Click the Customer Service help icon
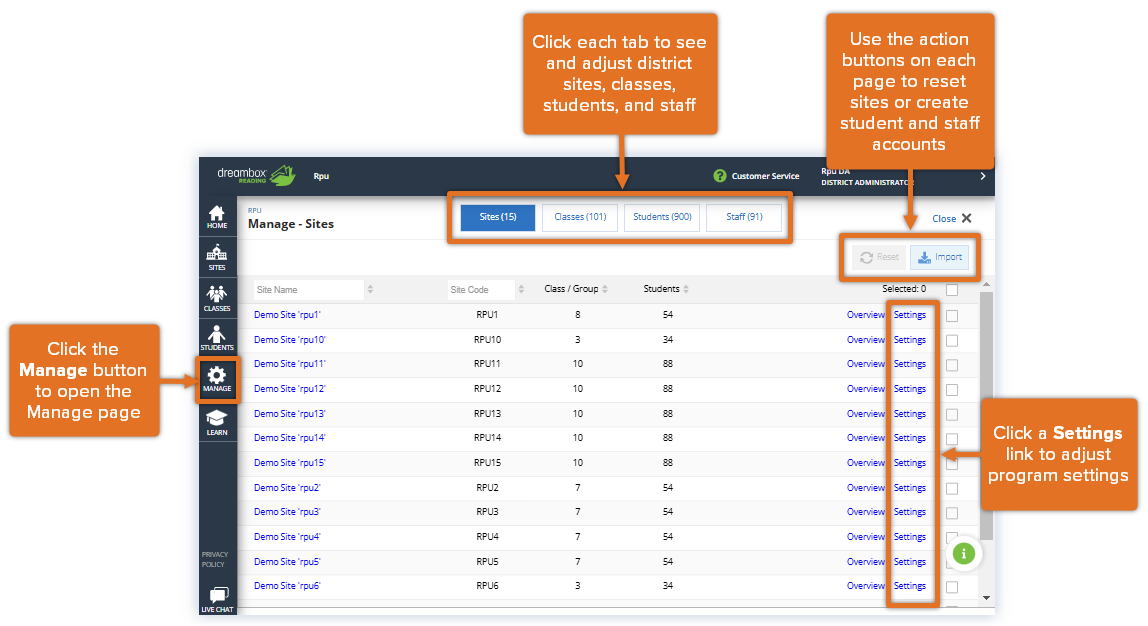This screenshot has height=626, width=1148. click(x=720, y=176)
